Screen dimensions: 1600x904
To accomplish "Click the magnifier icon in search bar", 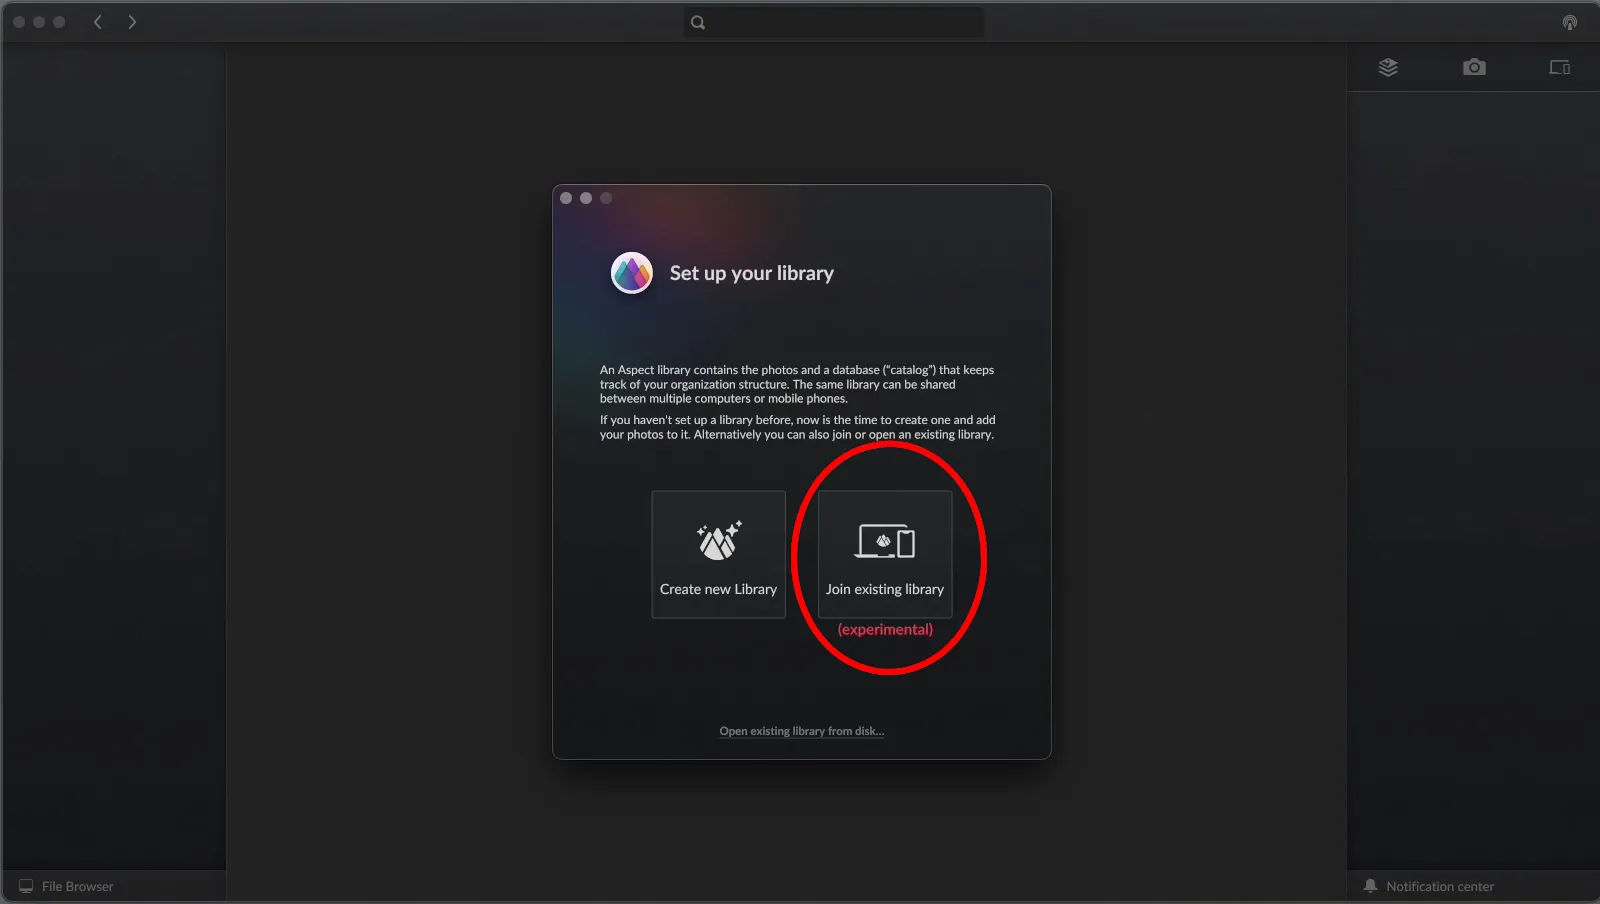I will pyautogui.click(x=698, y=22).
